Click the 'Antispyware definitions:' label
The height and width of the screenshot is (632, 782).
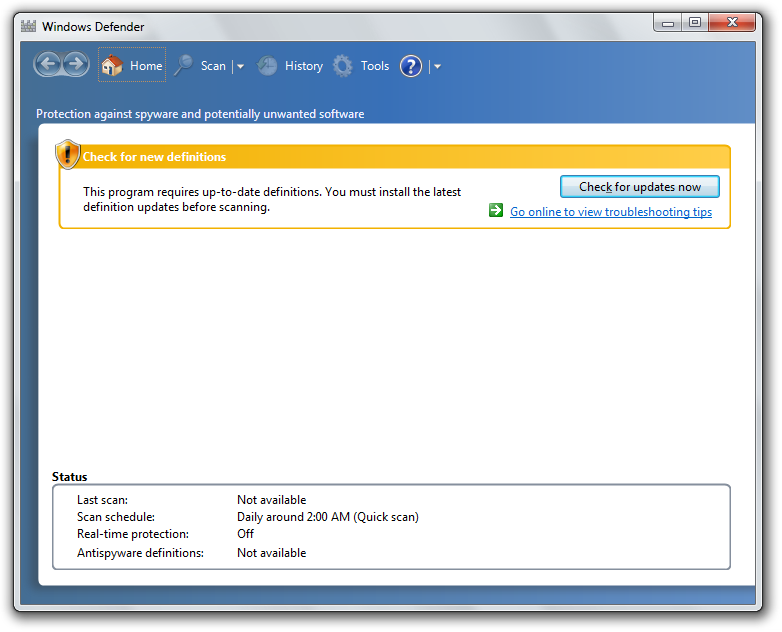point(140,553)
